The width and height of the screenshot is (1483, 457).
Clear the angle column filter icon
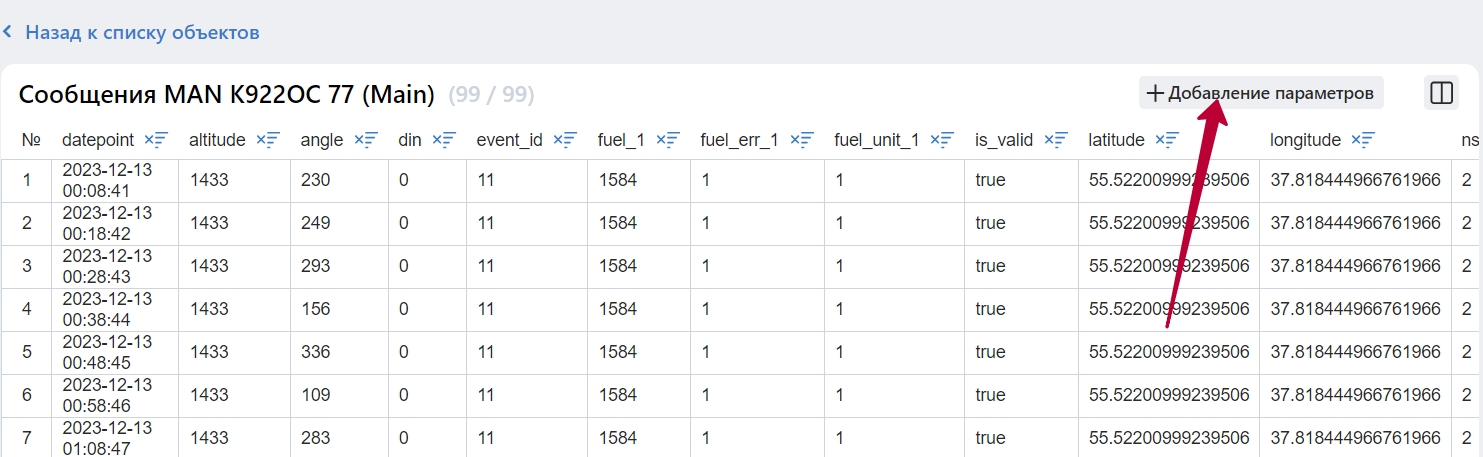(365, 140)
